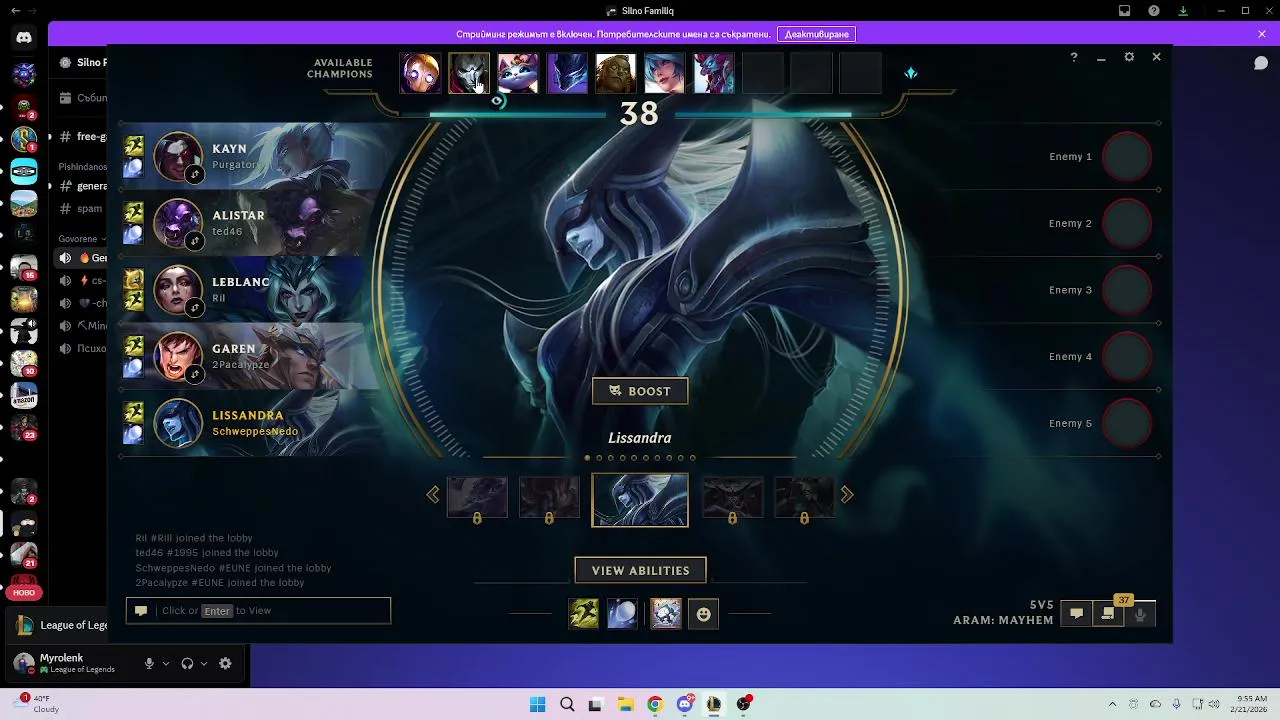Click Kayn's Ghost summoner spell icon
The image size is (1280, 720).
click(x=133, y=146)
